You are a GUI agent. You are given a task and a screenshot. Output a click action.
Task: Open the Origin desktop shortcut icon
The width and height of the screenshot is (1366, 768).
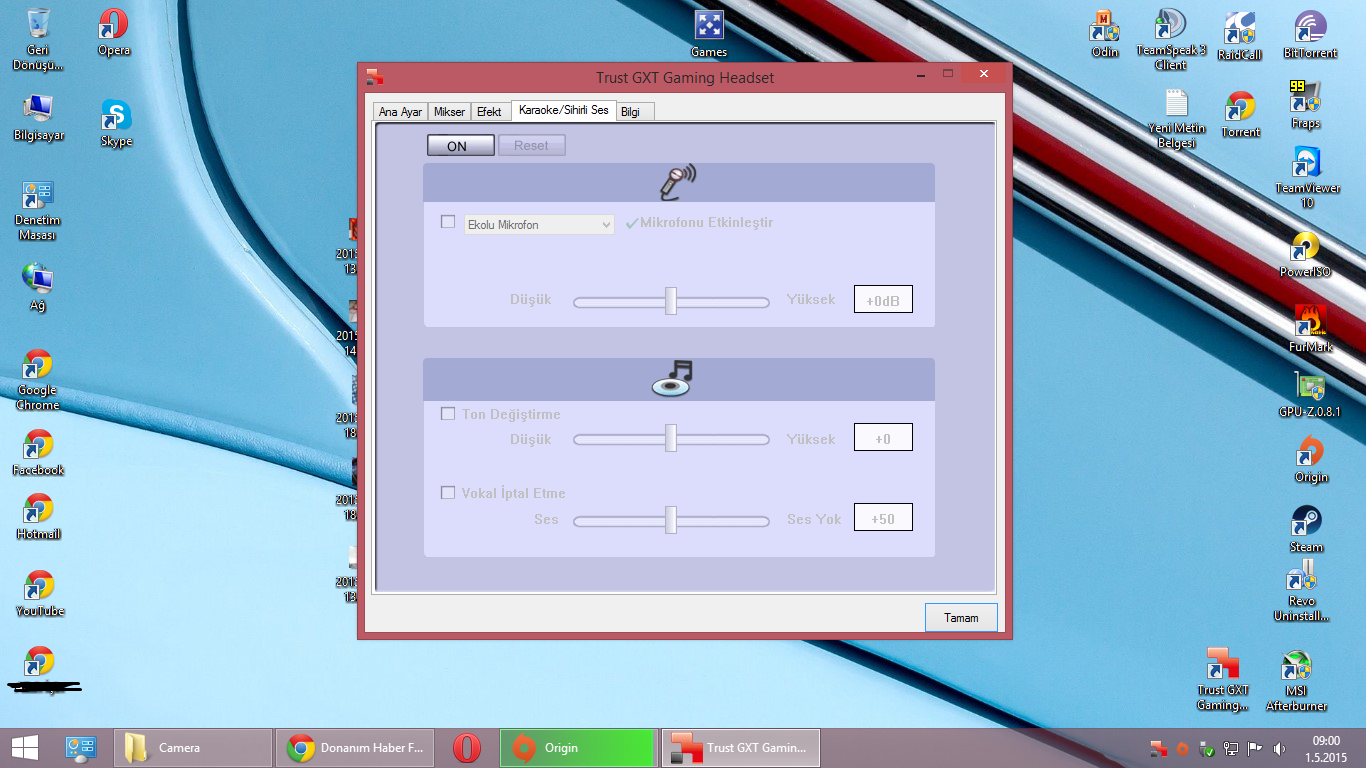coord(1311,459)
